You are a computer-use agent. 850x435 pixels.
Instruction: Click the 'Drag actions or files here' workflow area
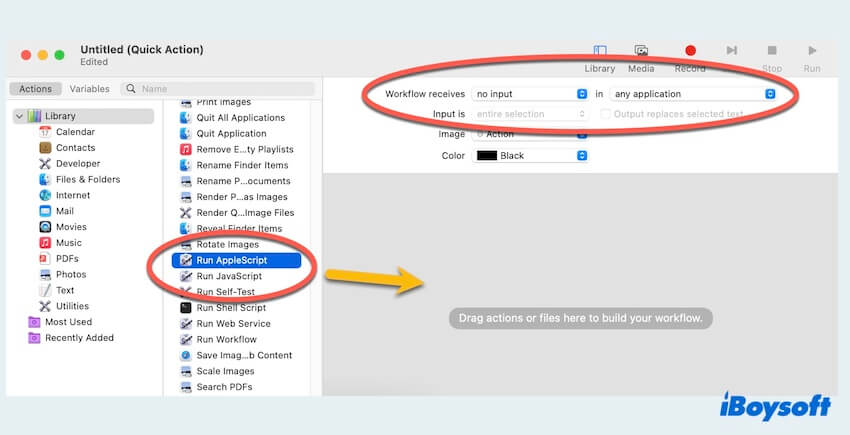click(581, 318)
